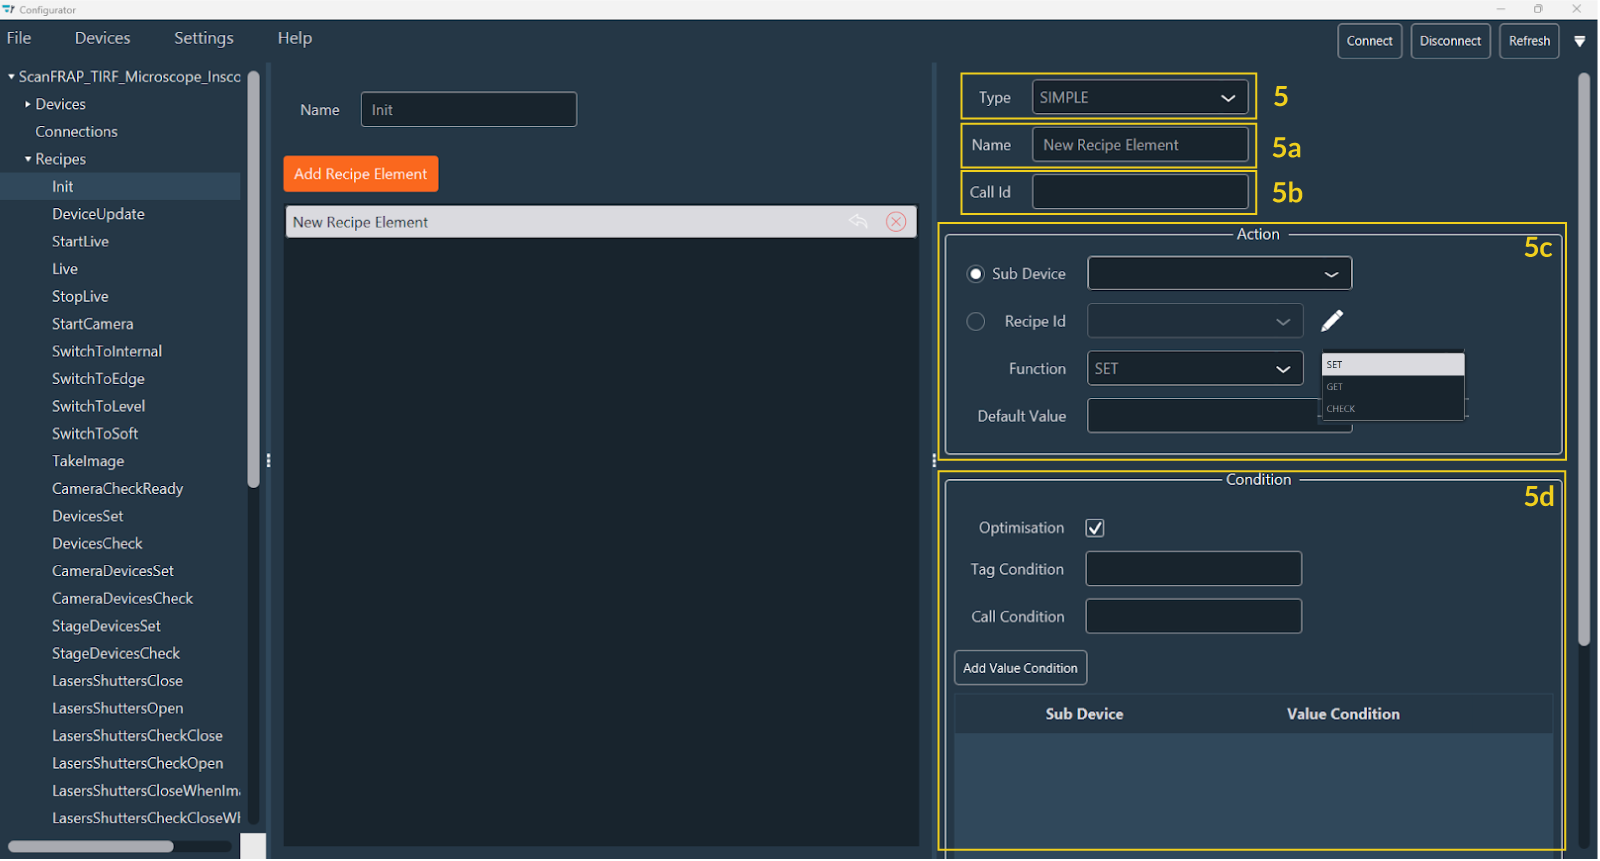Click the Configurator app icon in title bar

pos(9,9)
